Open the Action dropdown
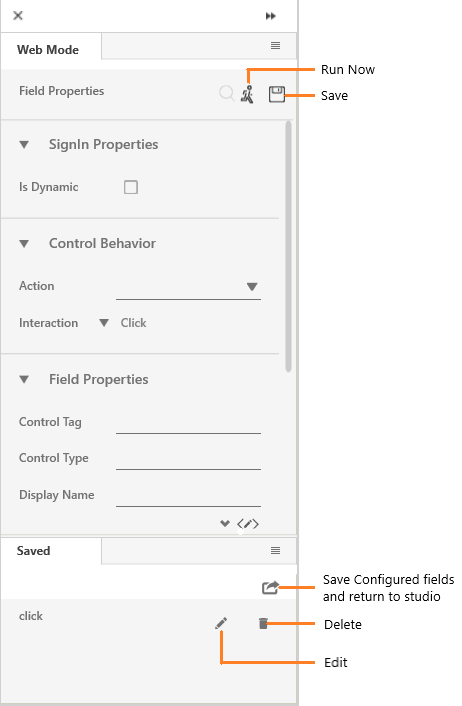The height and width of the screenshot is (706, 462). pos(188,287)
